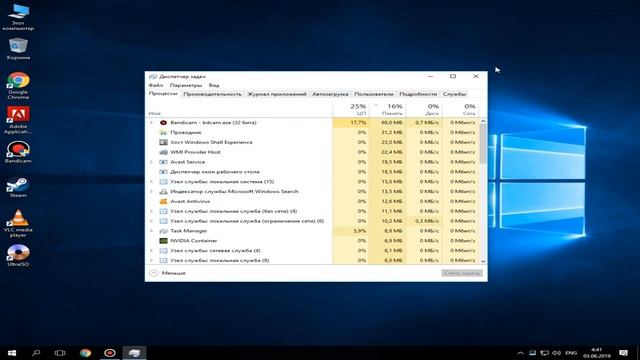Show hidden tray icons chevron
This screenshot has height=360, width=640.
click(x=520, y=353)
